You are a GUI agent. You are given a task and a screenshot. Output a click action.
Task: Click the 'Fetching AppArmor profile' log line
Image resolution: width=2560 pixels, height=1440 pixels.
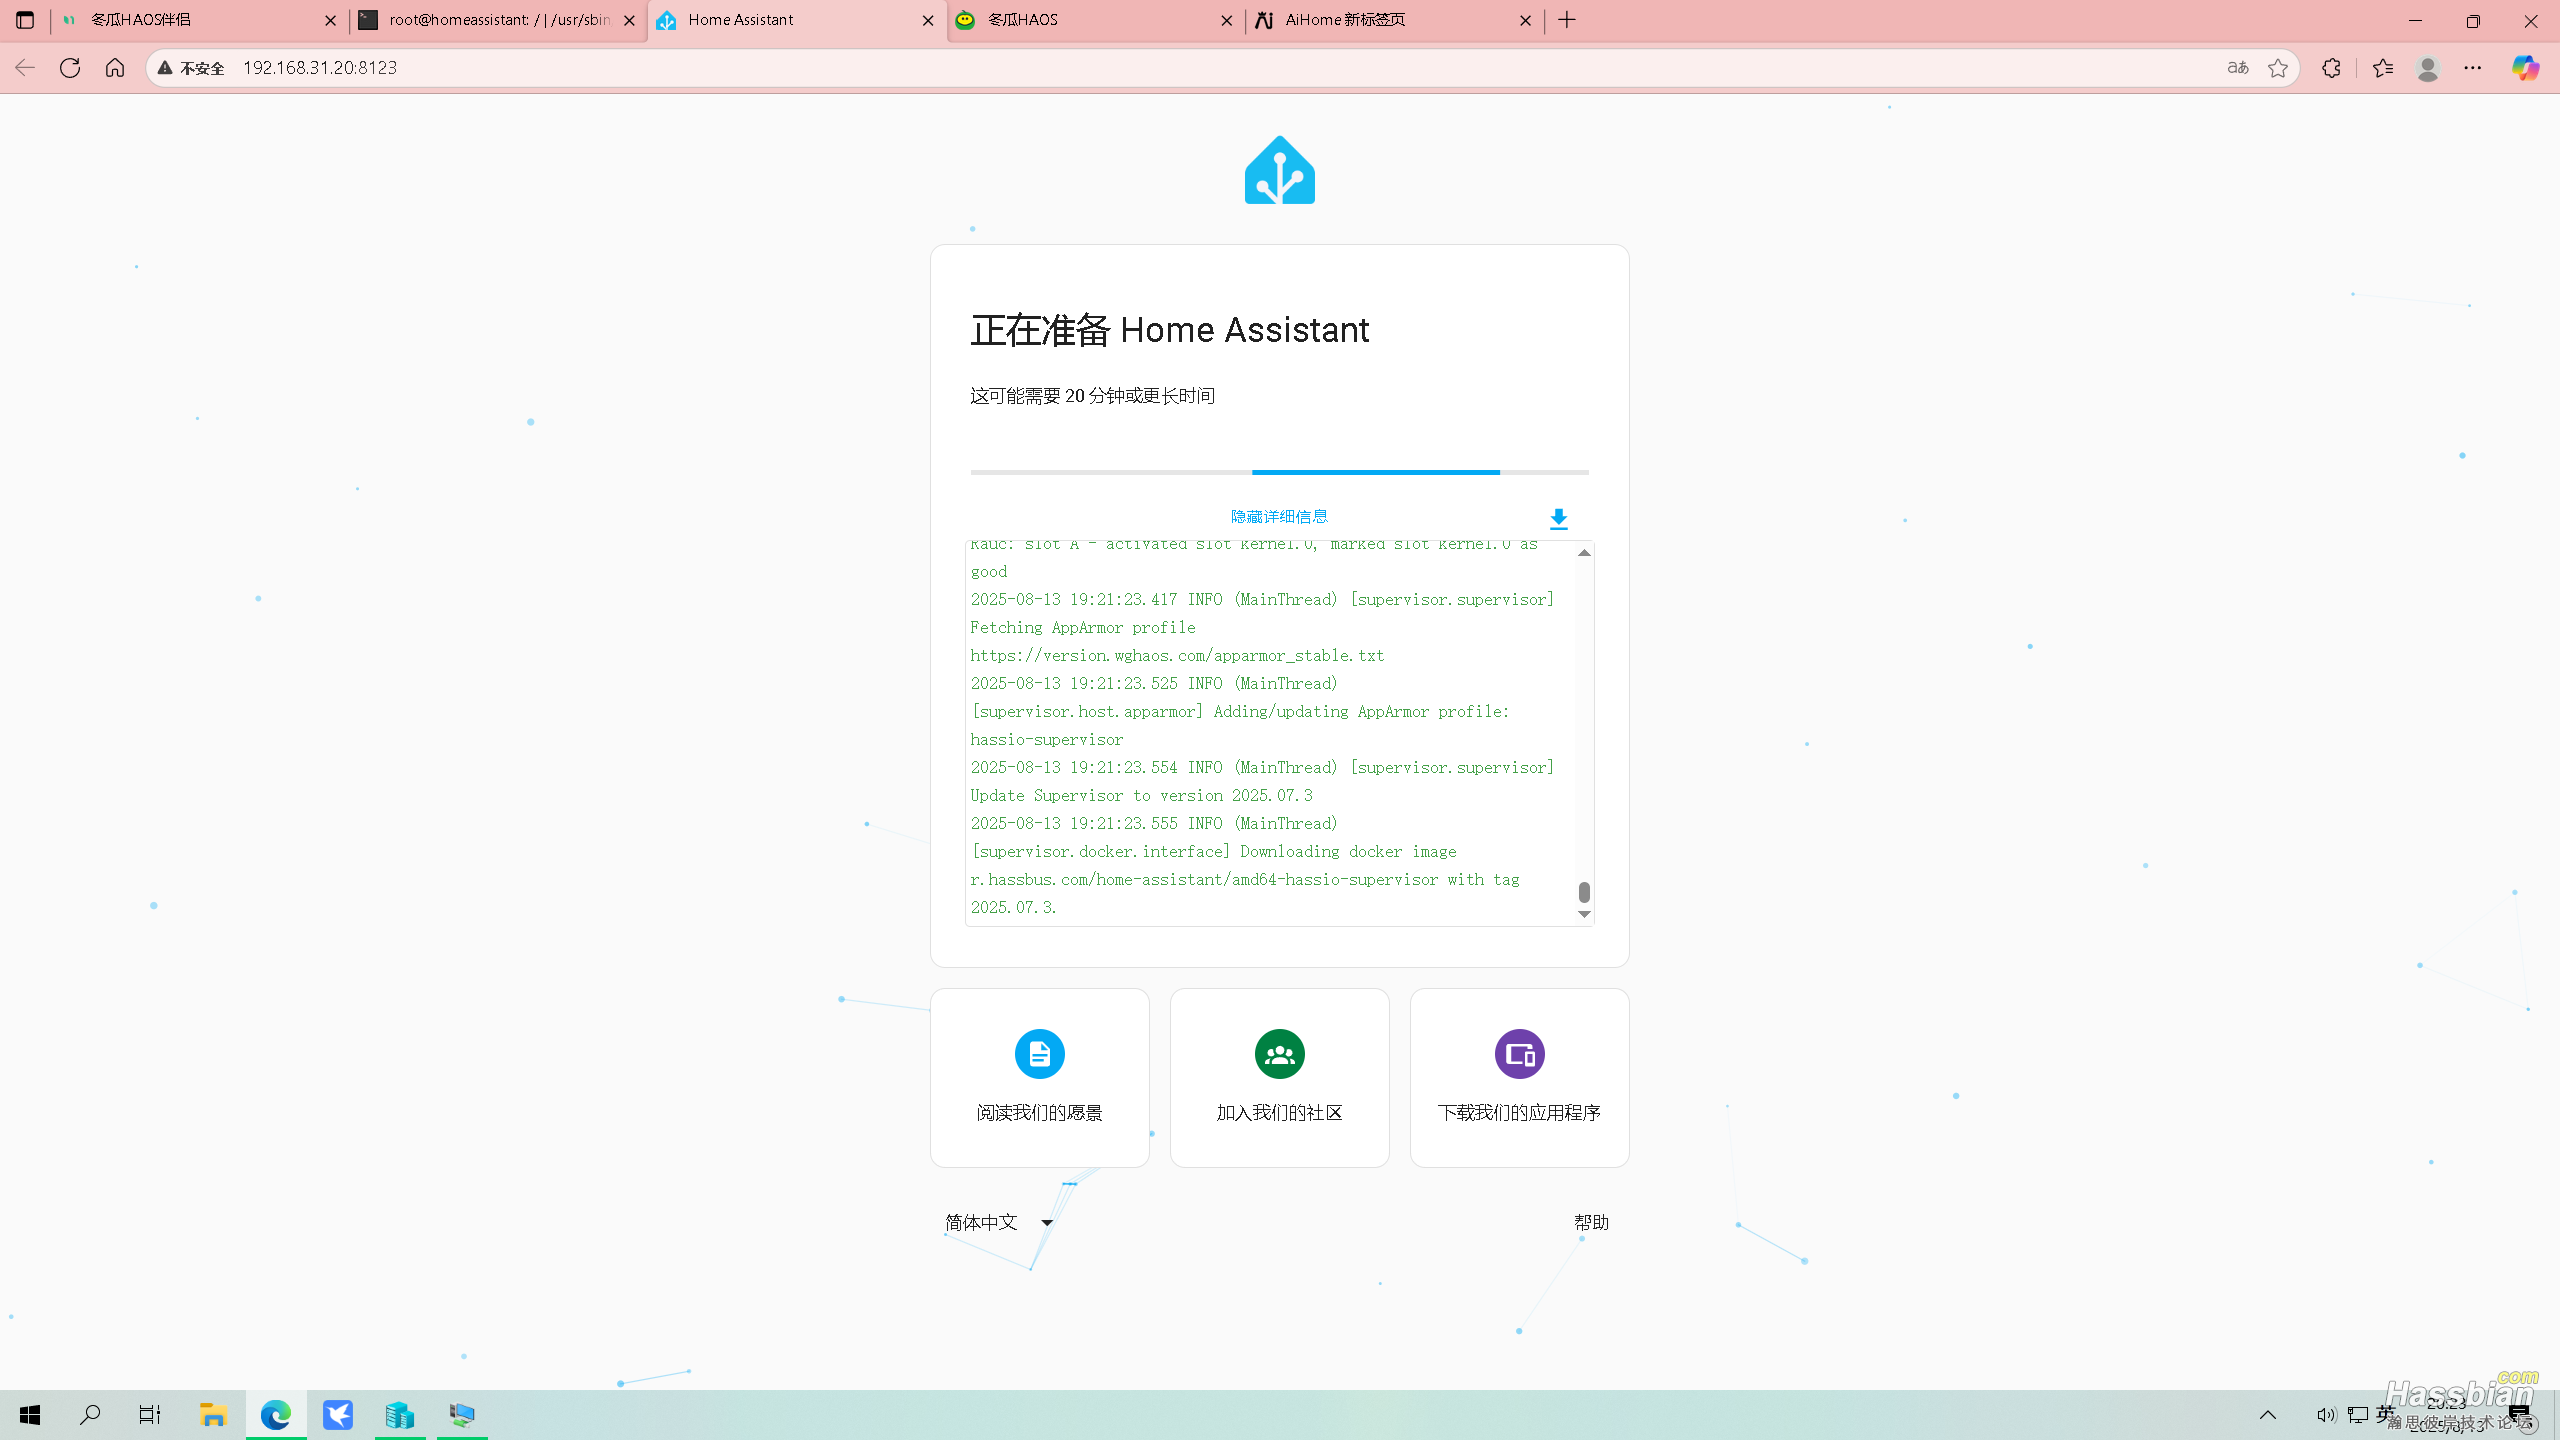(x=1082, y=628)
